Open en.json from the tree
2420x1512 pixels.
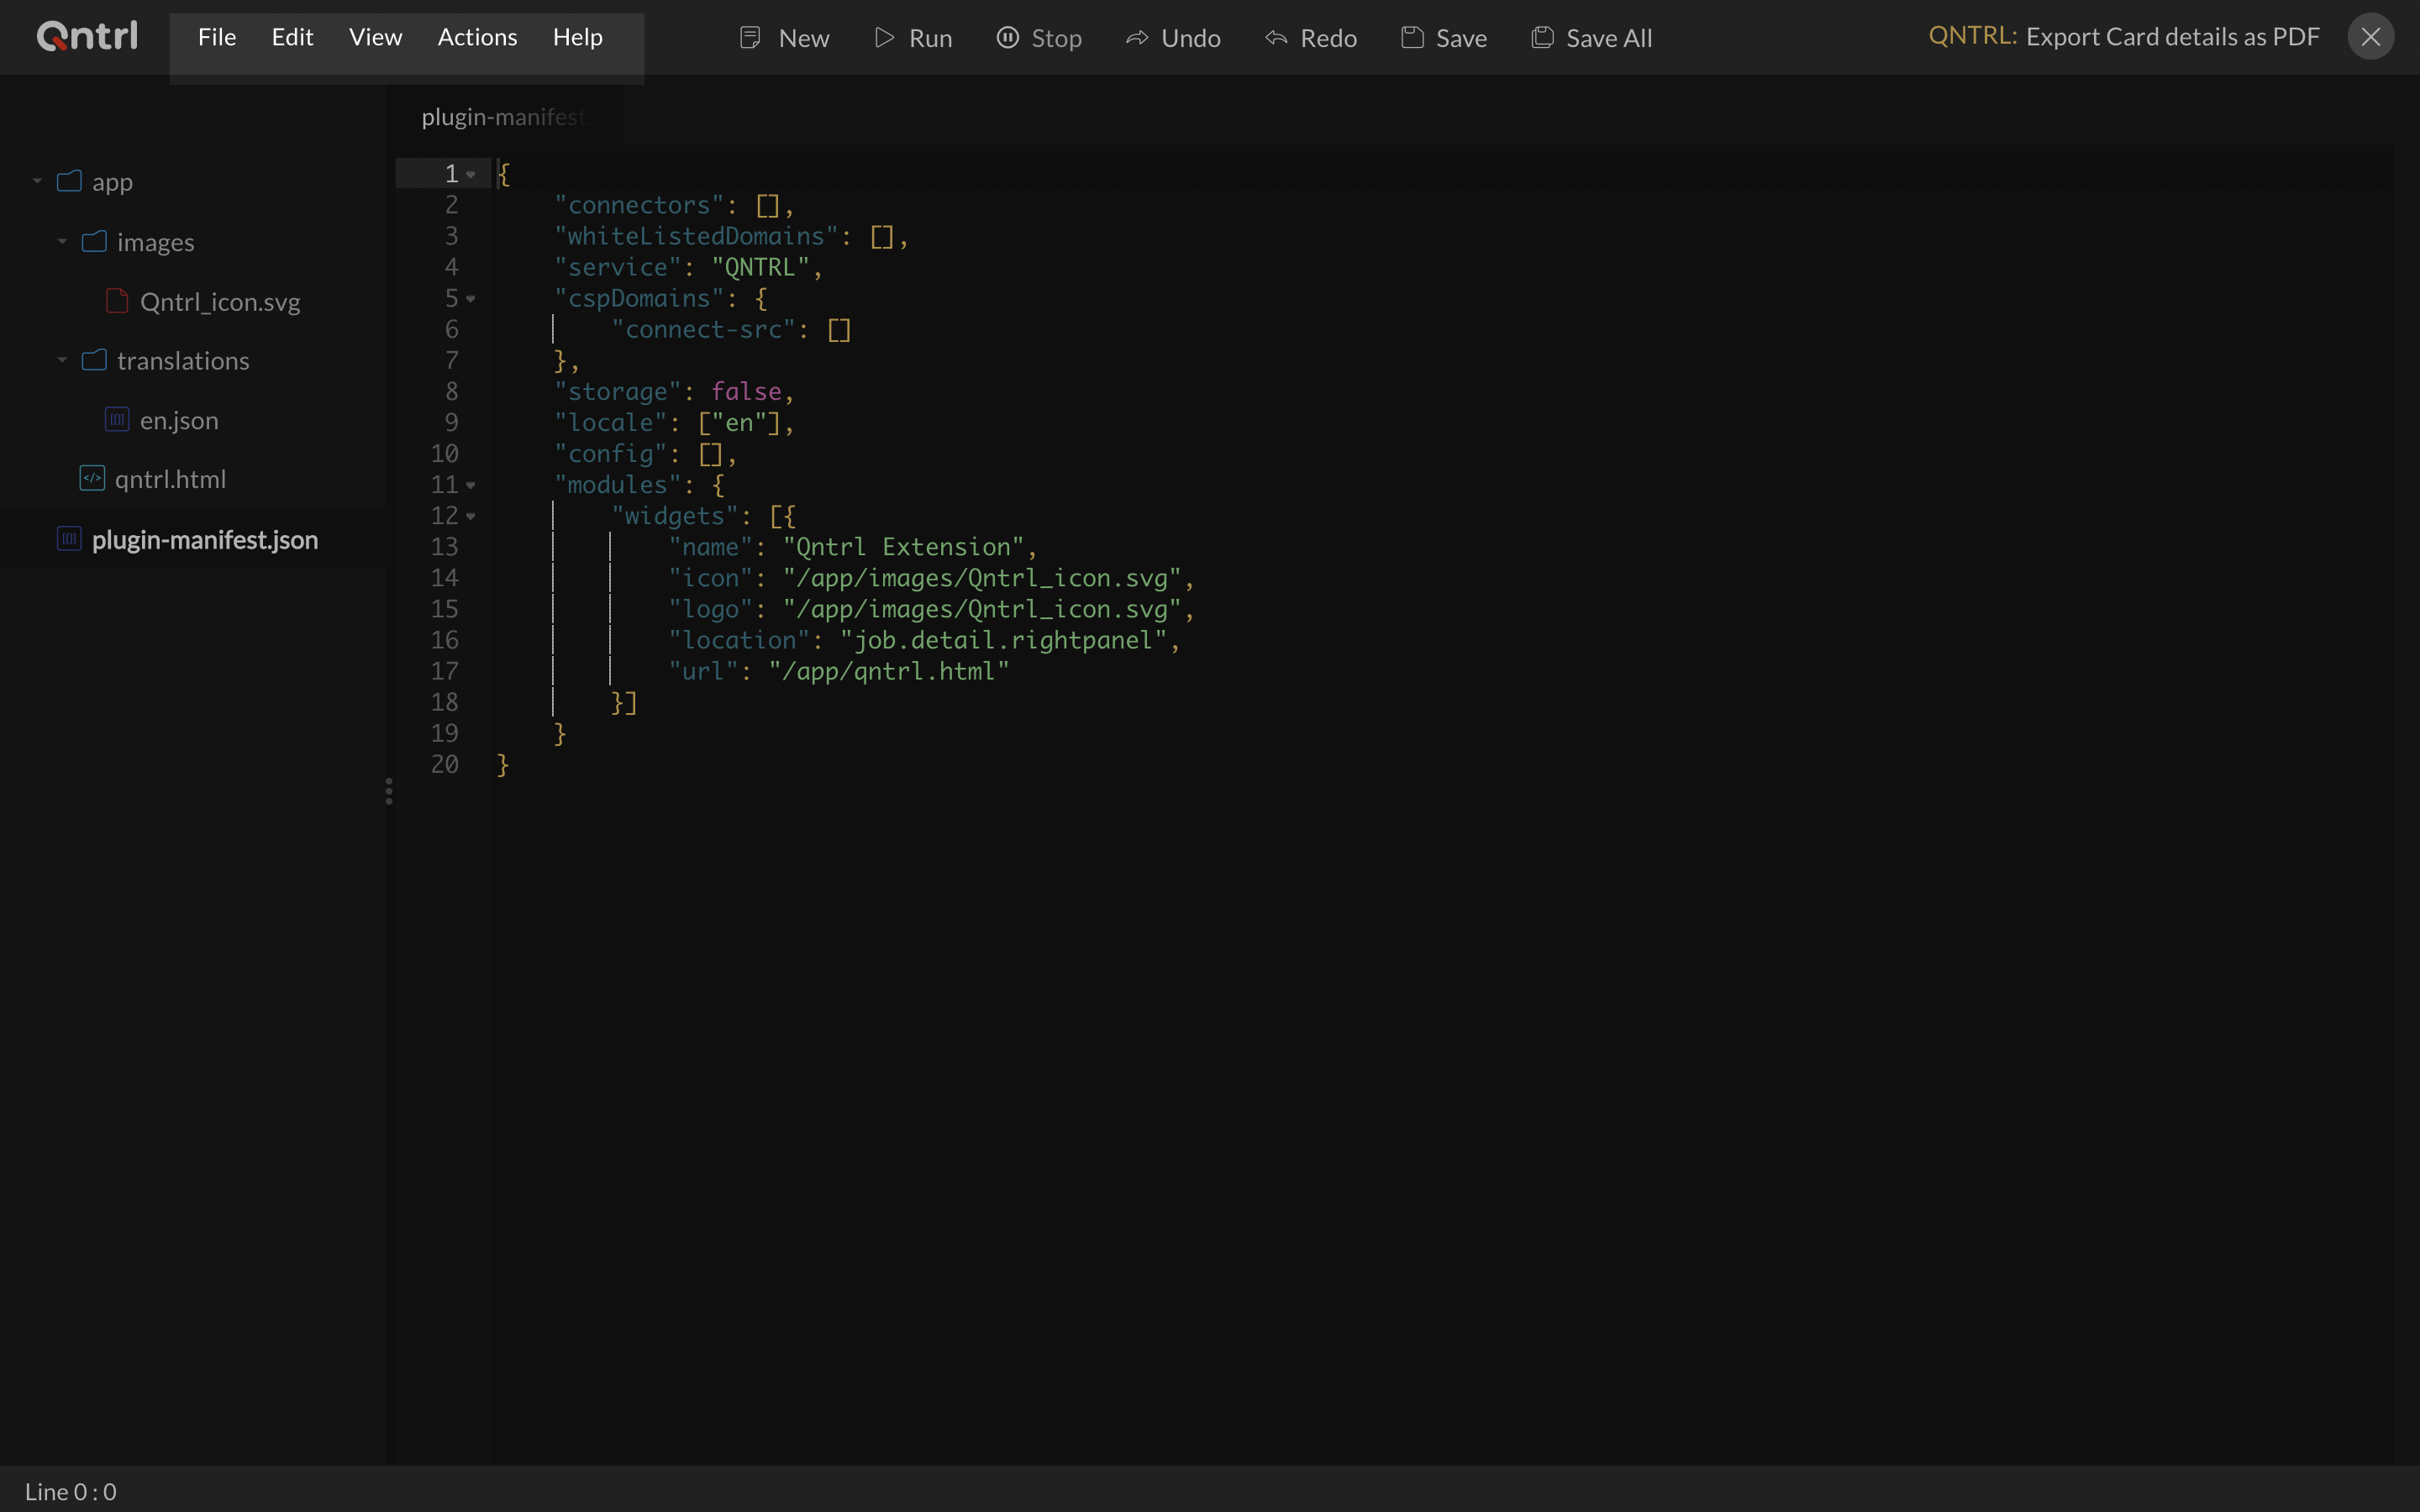(179, 420)
